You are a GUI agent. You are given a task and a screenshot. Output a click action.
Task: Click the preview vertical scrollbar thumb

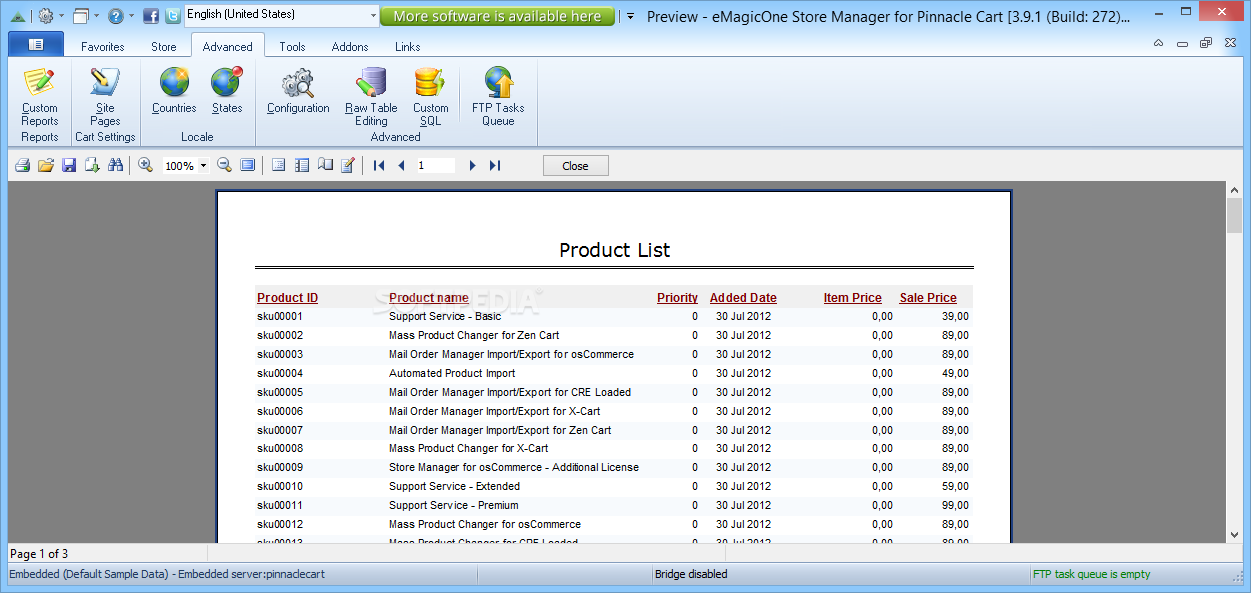click(1234, 215)
